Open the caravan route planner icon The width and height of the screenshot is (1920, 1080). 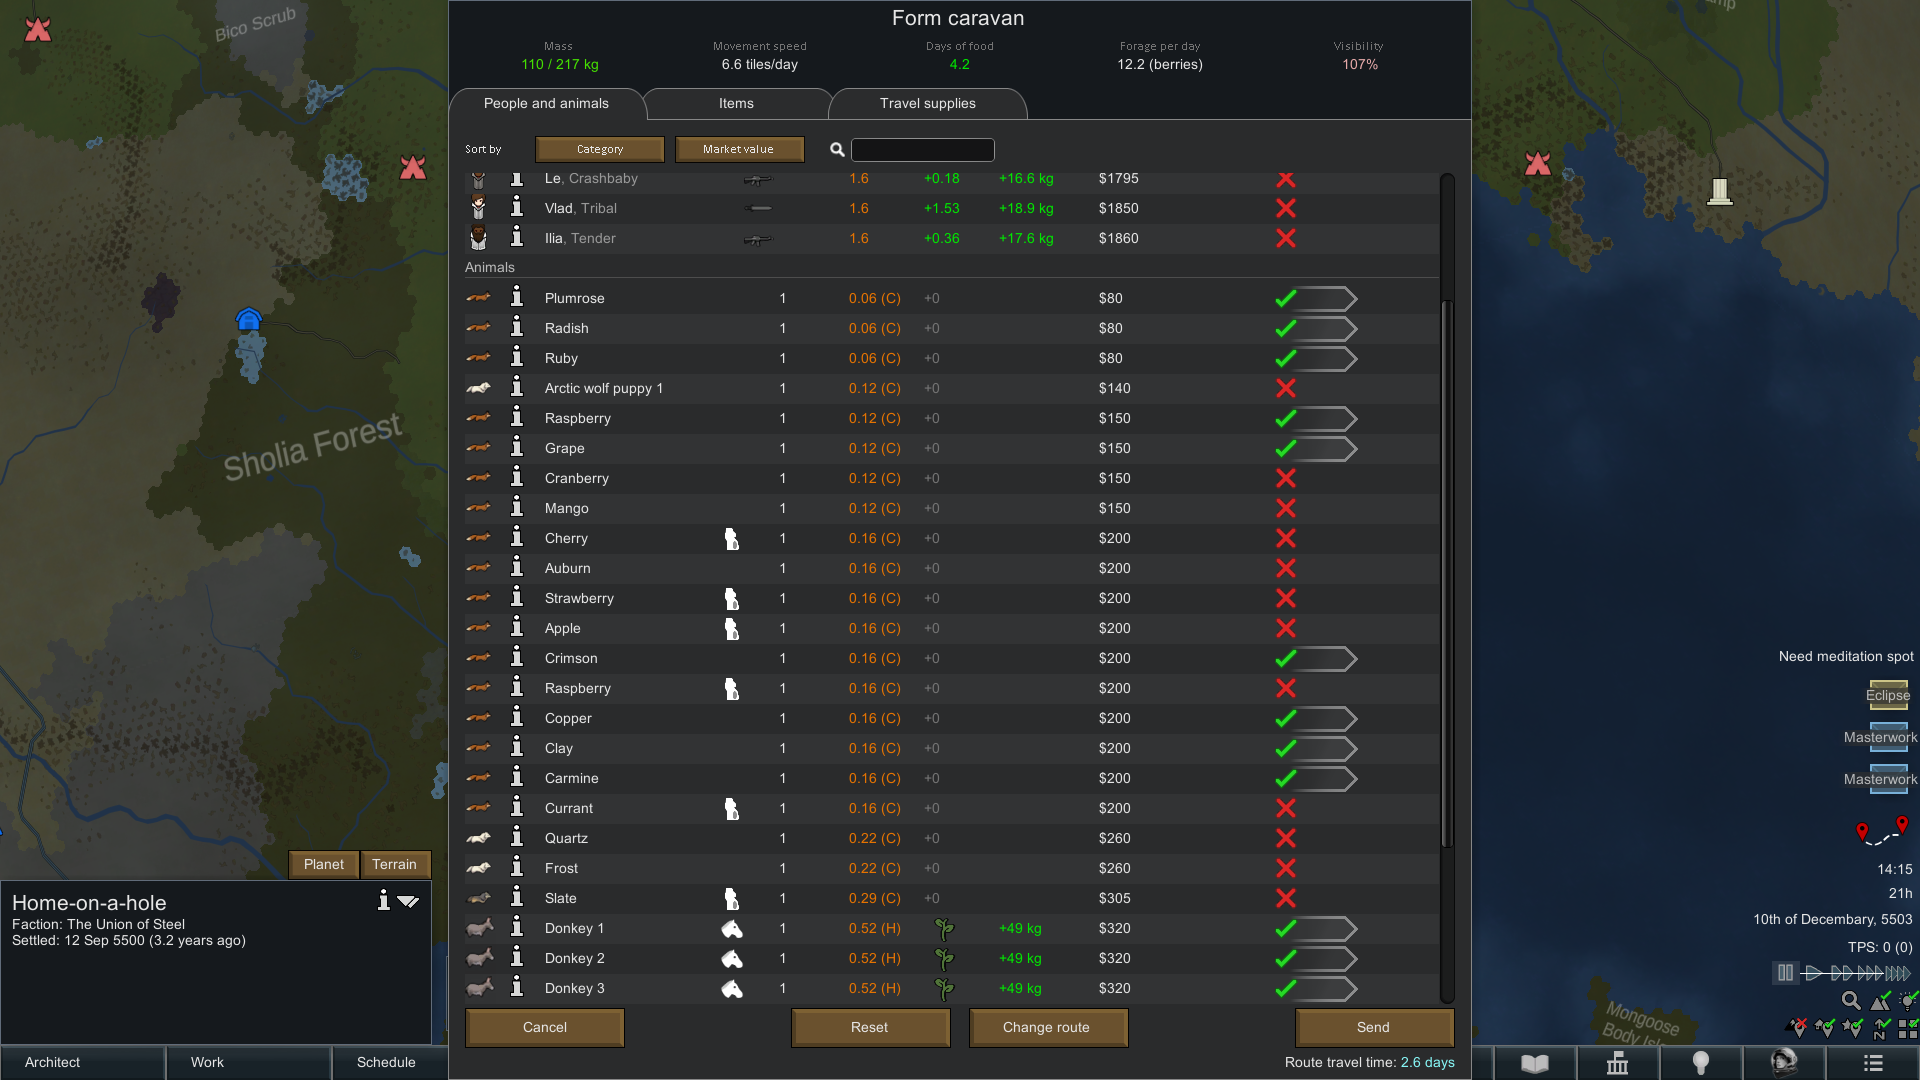pos(1882,831)
